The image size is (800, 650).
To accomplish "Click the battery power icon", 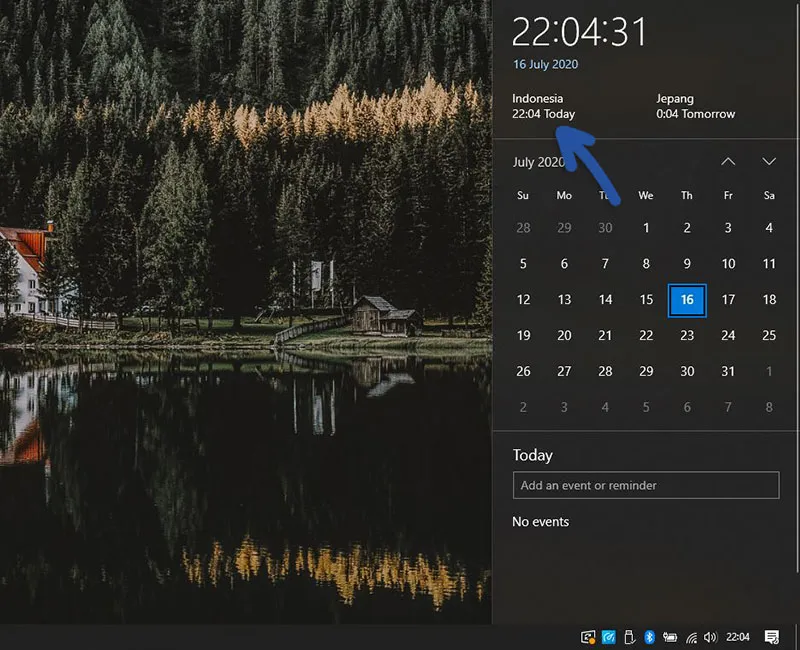I will [668, 637].
